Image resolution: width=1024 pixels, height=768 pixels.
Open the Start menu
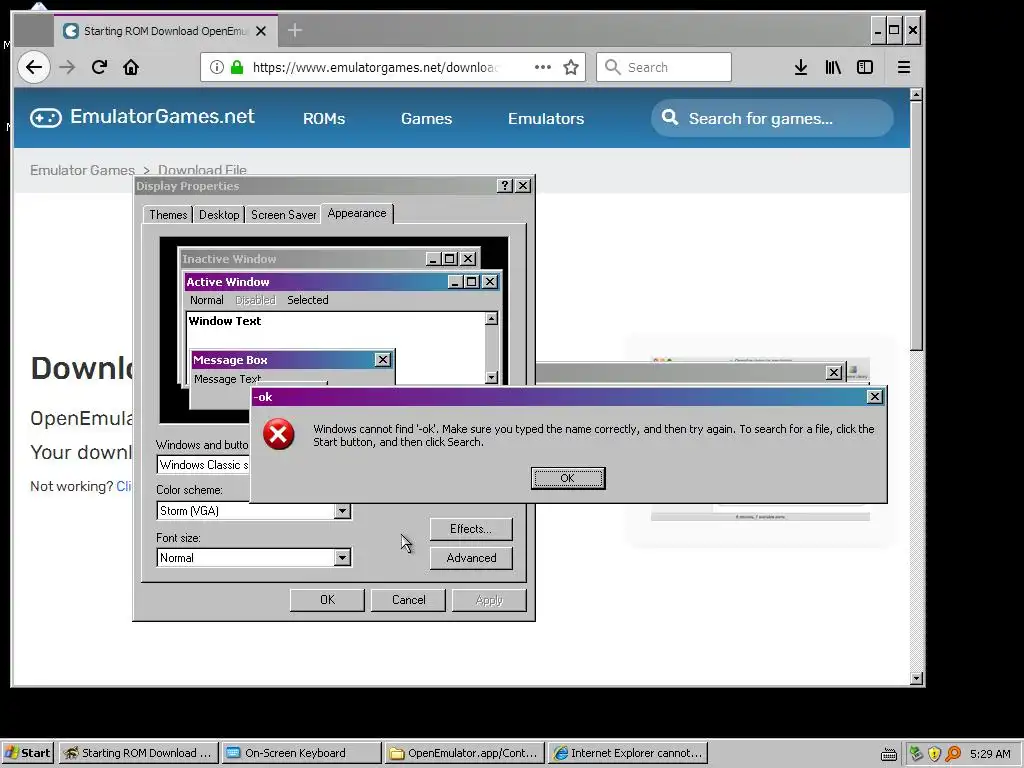coord(27,753)
